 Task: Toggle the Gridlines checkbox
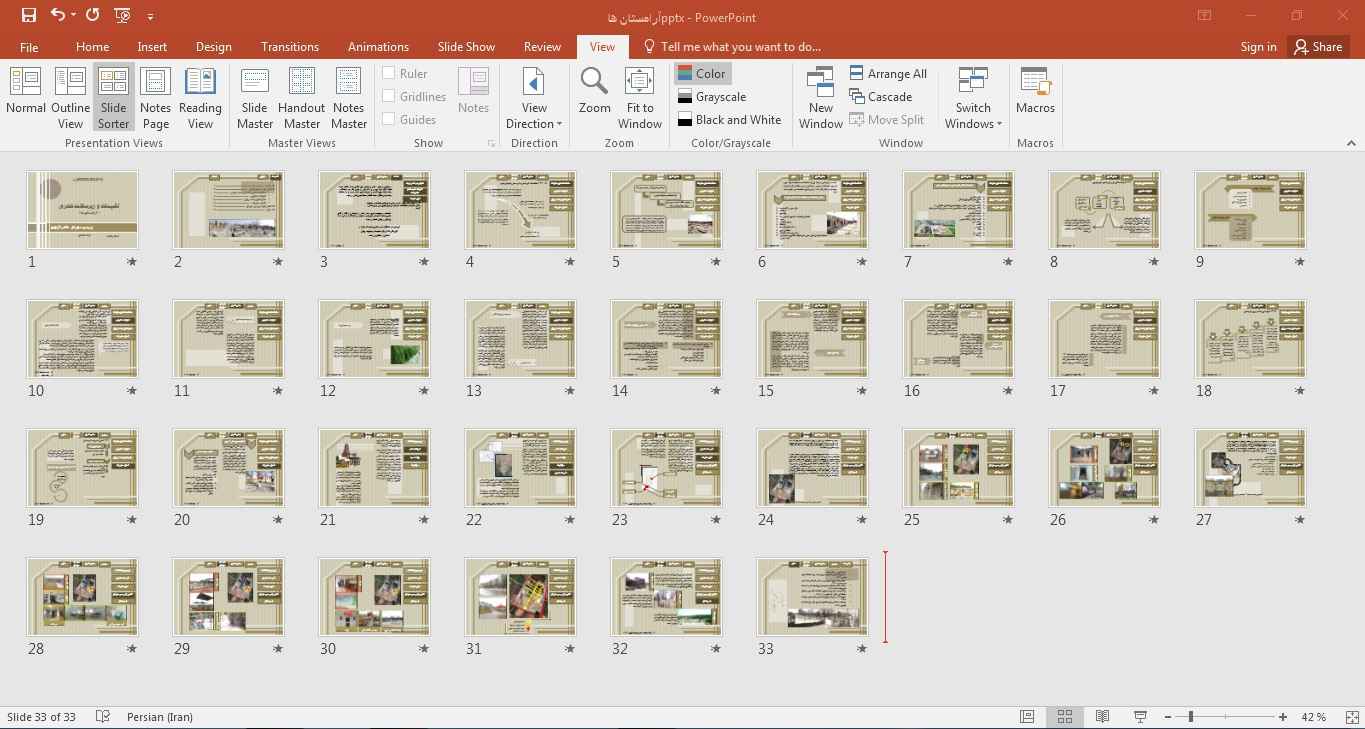click(x=389, y=96)
